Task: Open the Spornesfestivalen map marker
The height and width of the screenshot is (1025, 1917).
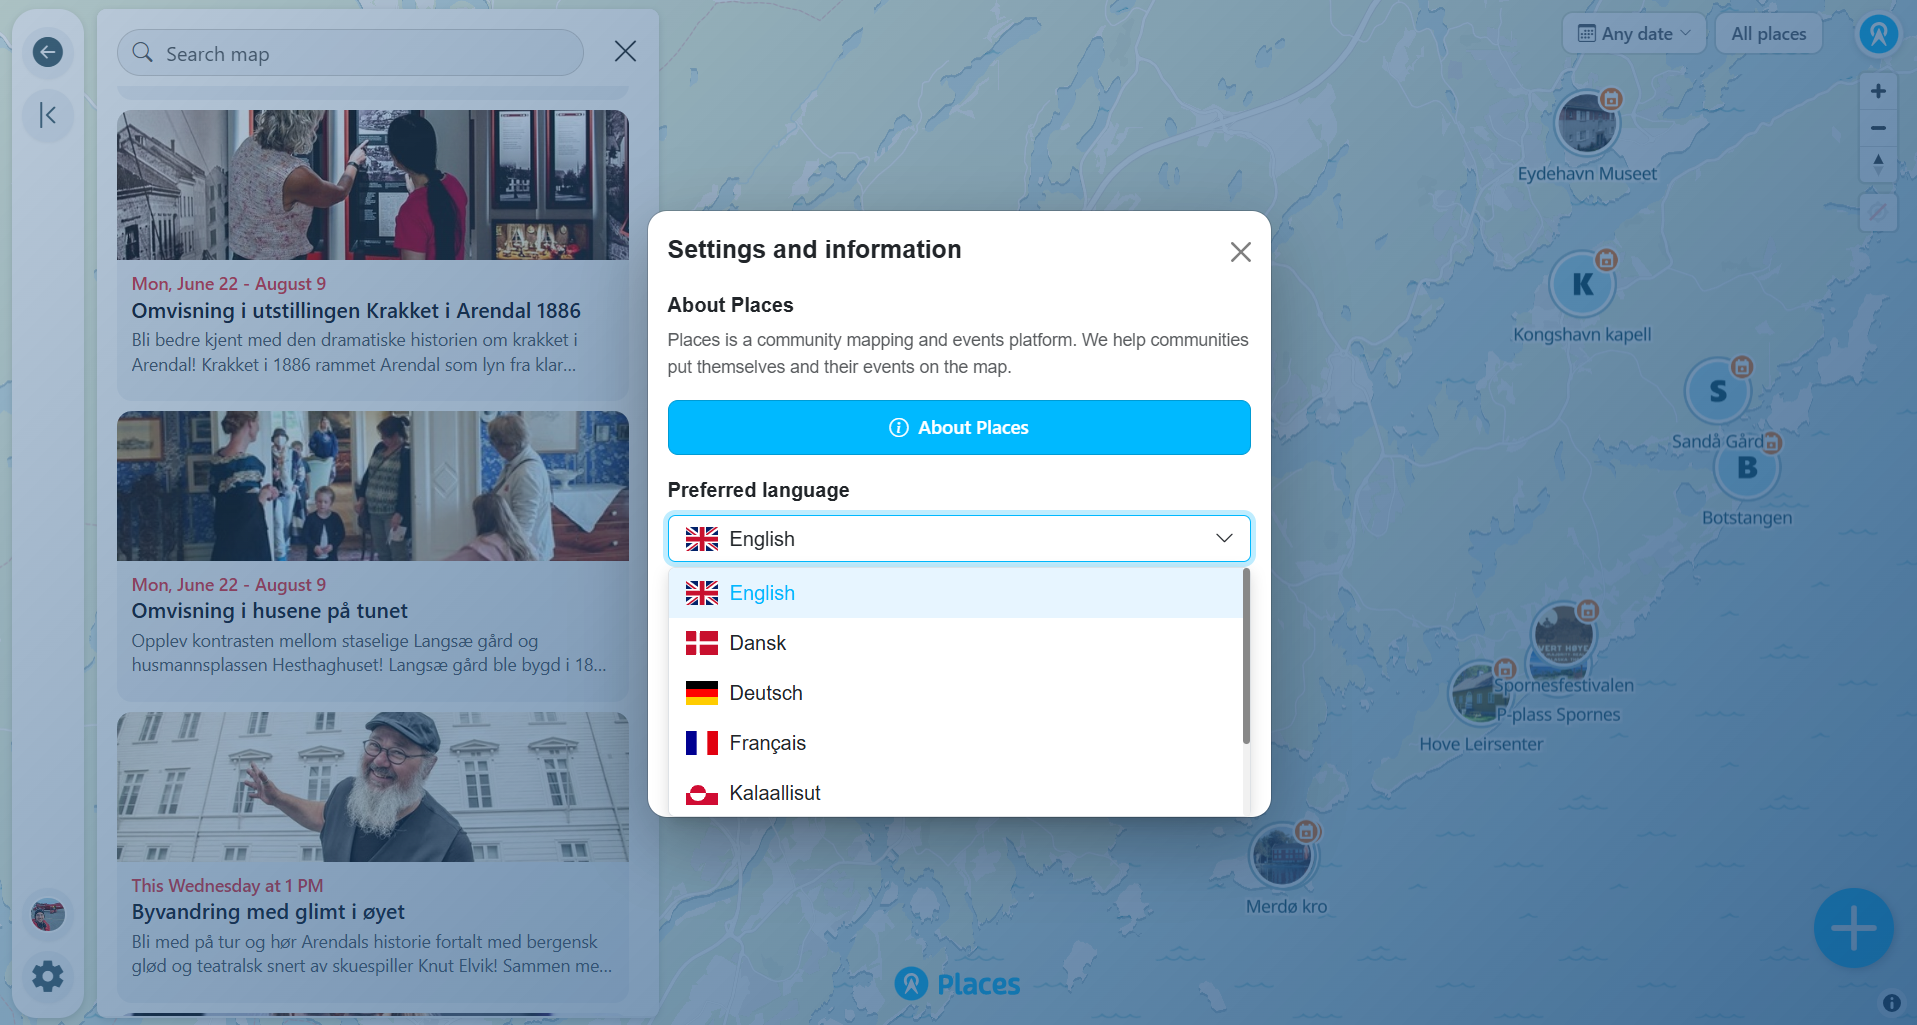Action: (x=1563, y=635)
